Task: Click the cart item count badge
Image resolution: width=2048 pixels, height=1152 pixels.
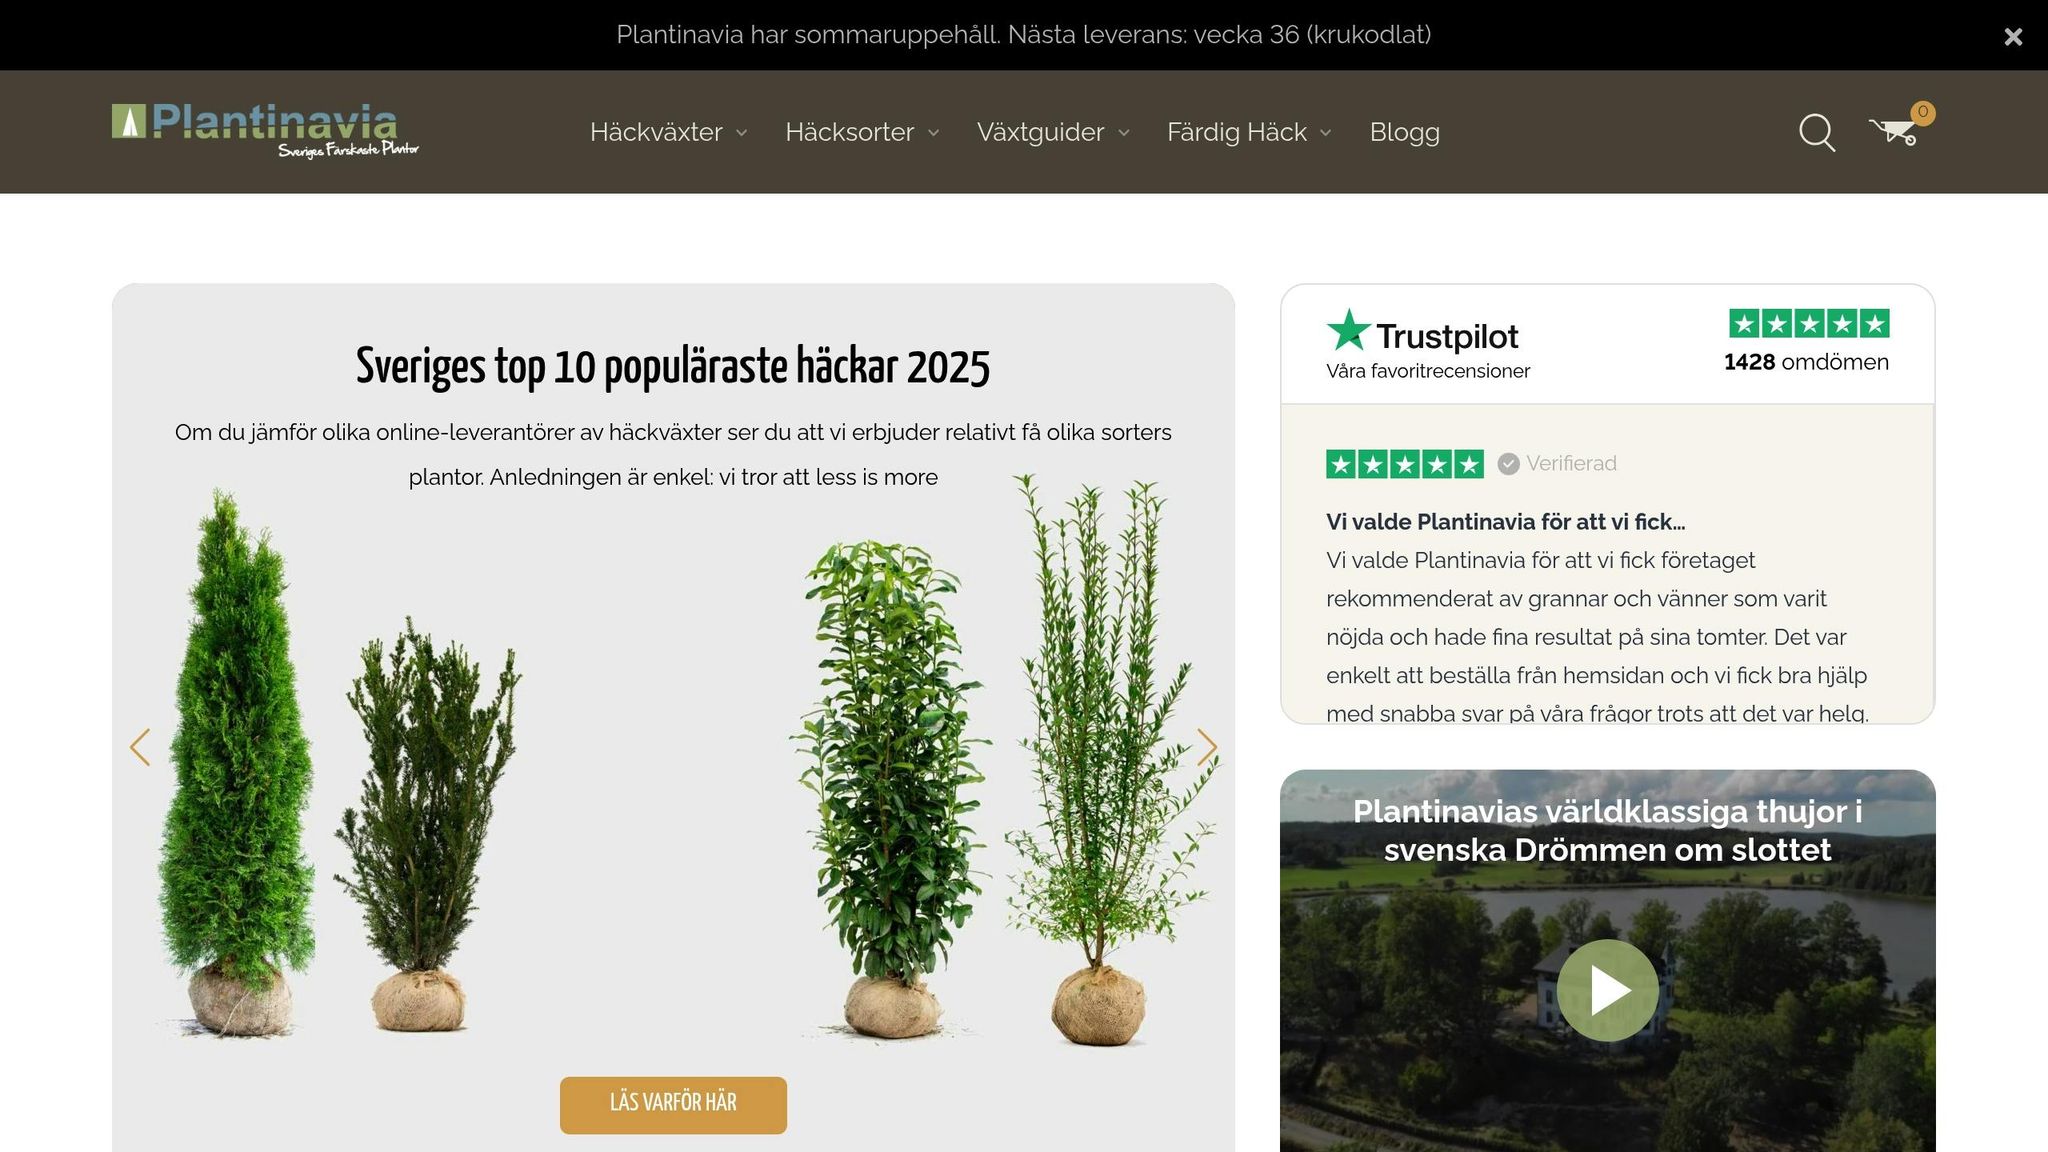Action: (x=1922, y=113)
